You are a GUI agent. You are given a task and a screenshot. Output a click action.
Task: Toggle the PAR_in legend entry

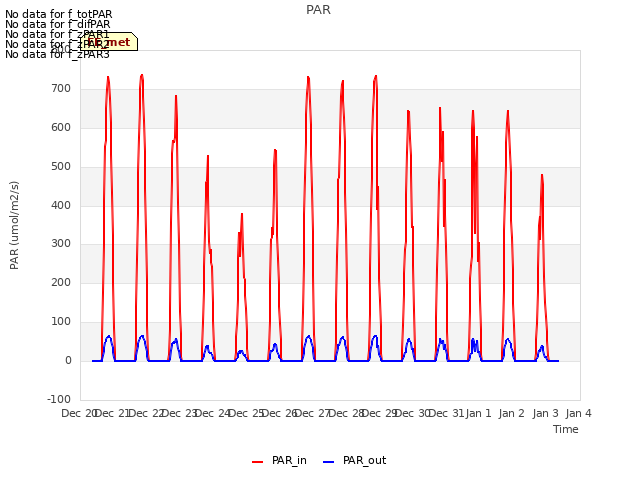pyautogui.click(x=279, y=461)
